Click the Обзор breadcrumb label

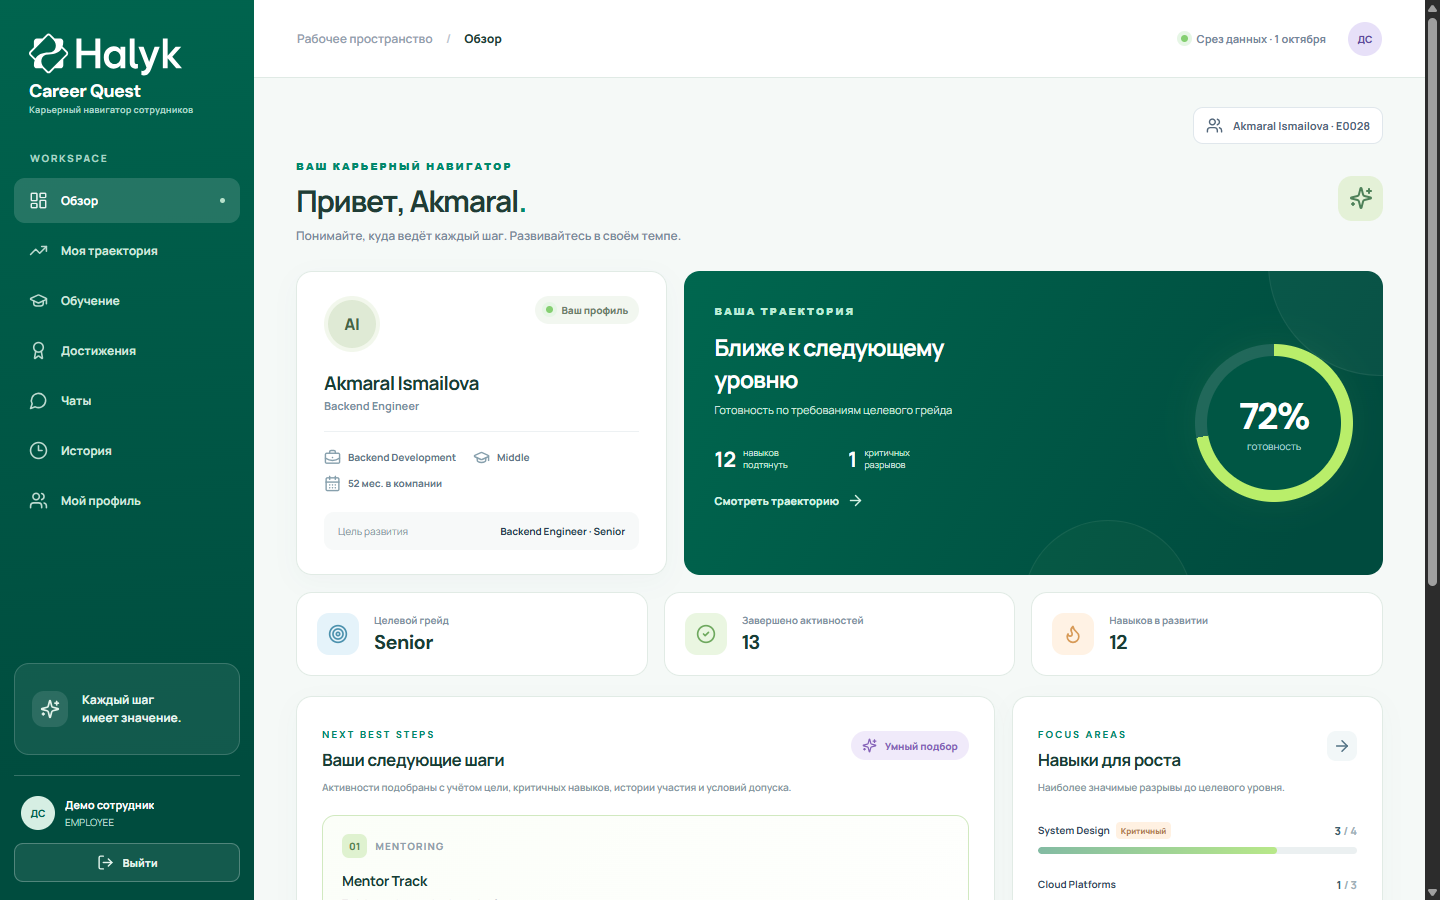point(483,39)
